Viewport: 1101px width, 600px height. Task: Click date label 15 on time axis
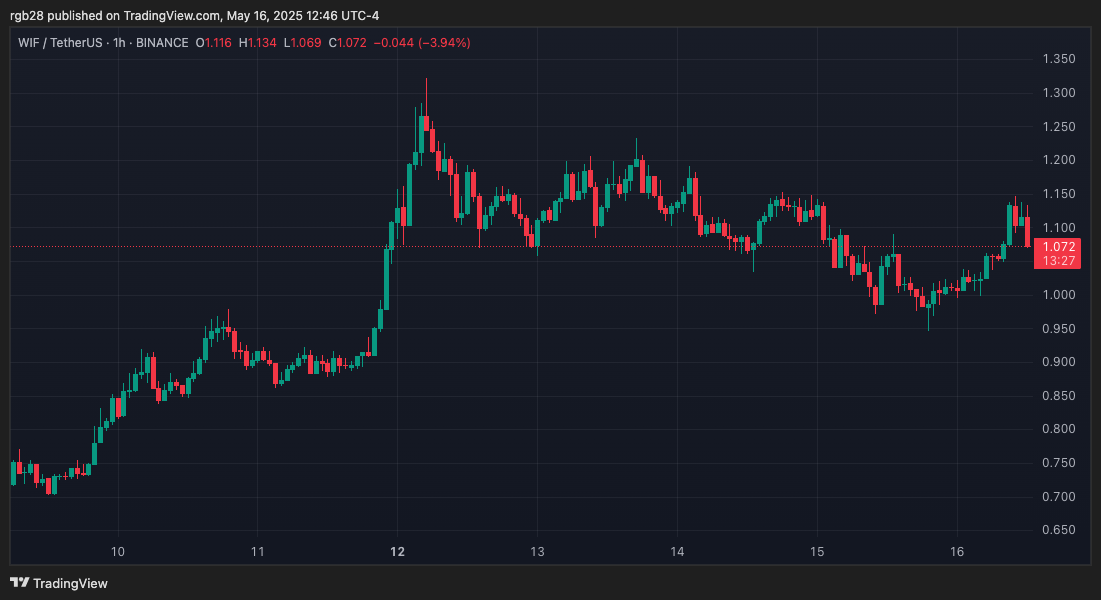817,552
